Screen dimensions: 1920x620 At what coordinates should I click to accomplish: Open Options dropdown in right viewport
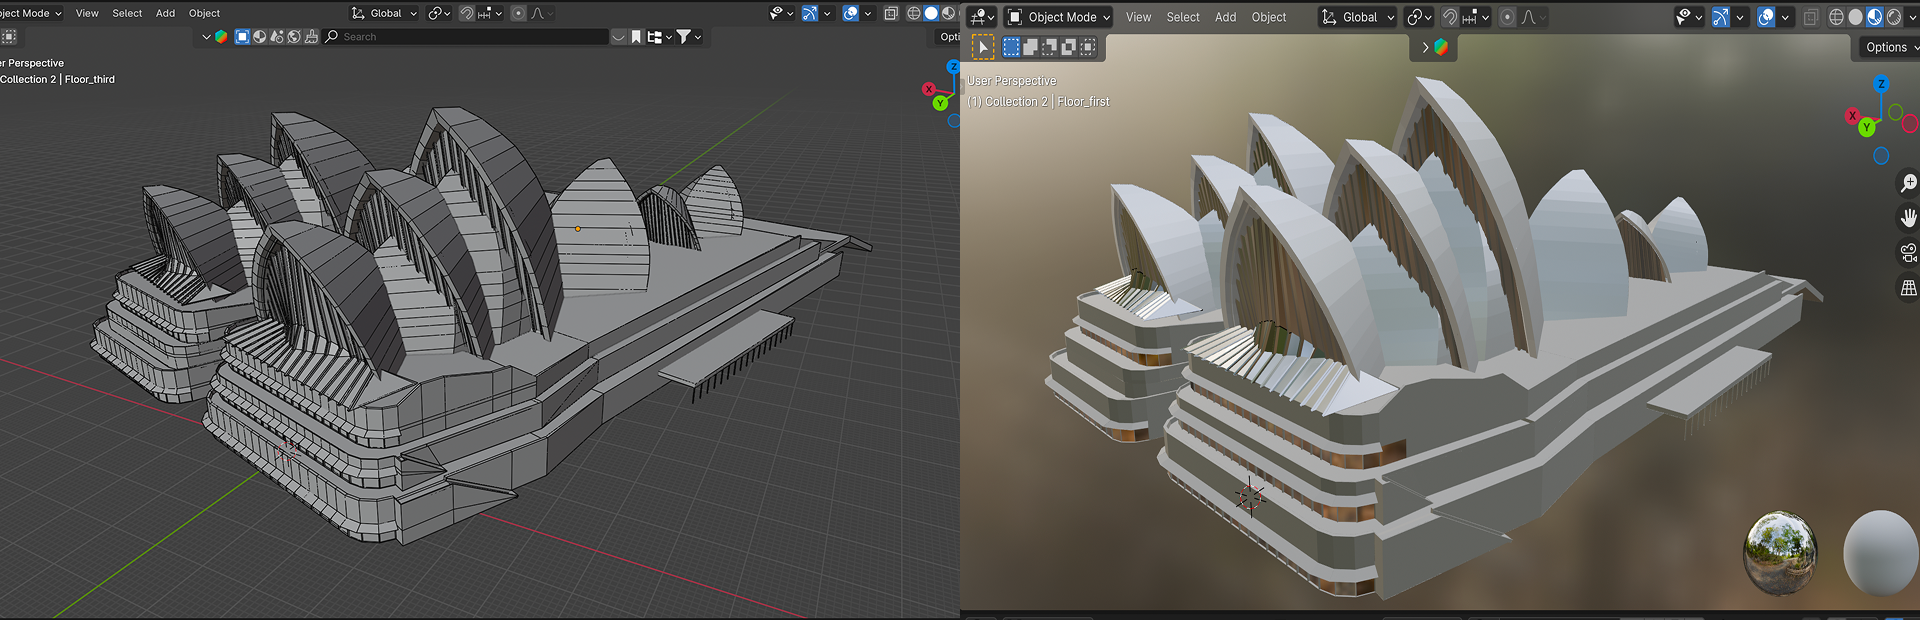pyautogui.click(x=1889, y=47)
